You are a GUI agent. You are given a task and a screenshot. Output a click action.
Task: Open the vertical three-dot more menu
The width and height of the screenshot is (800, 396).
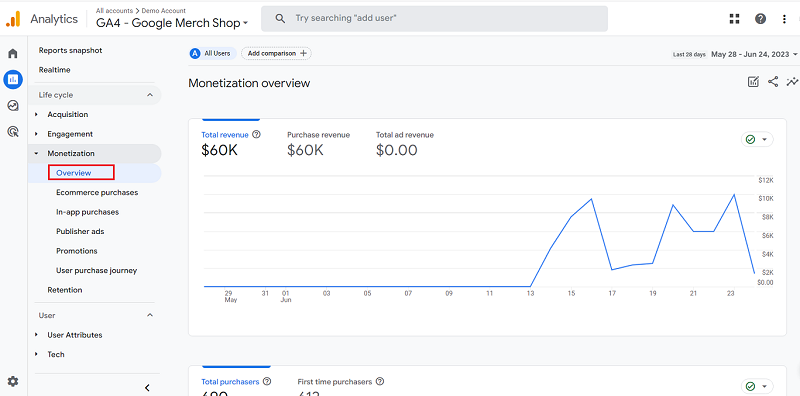[x=784, y=19]
